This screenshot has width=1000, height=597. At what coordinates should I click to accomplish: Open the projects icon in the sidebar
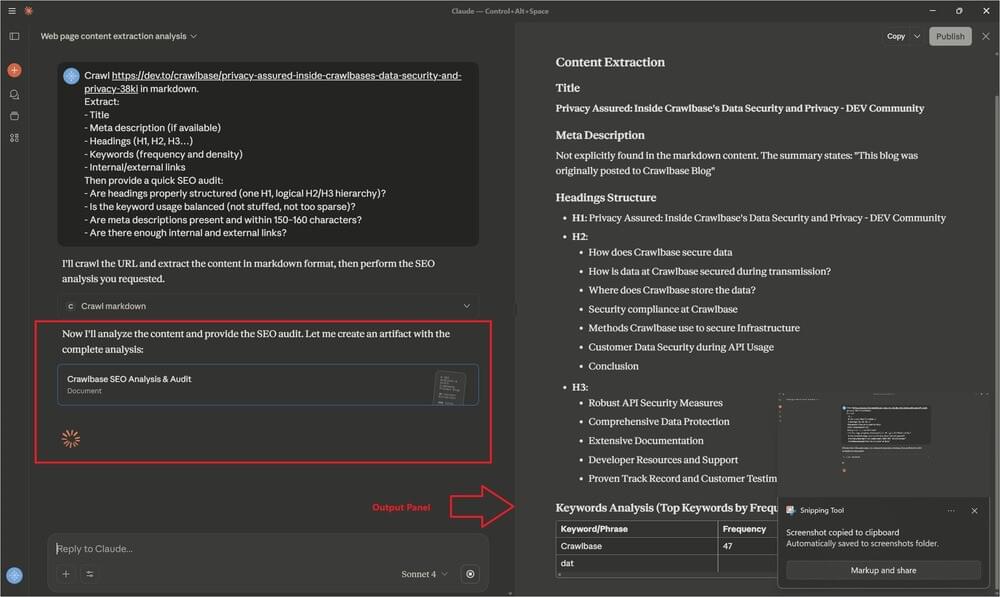[x=14, y=115]
